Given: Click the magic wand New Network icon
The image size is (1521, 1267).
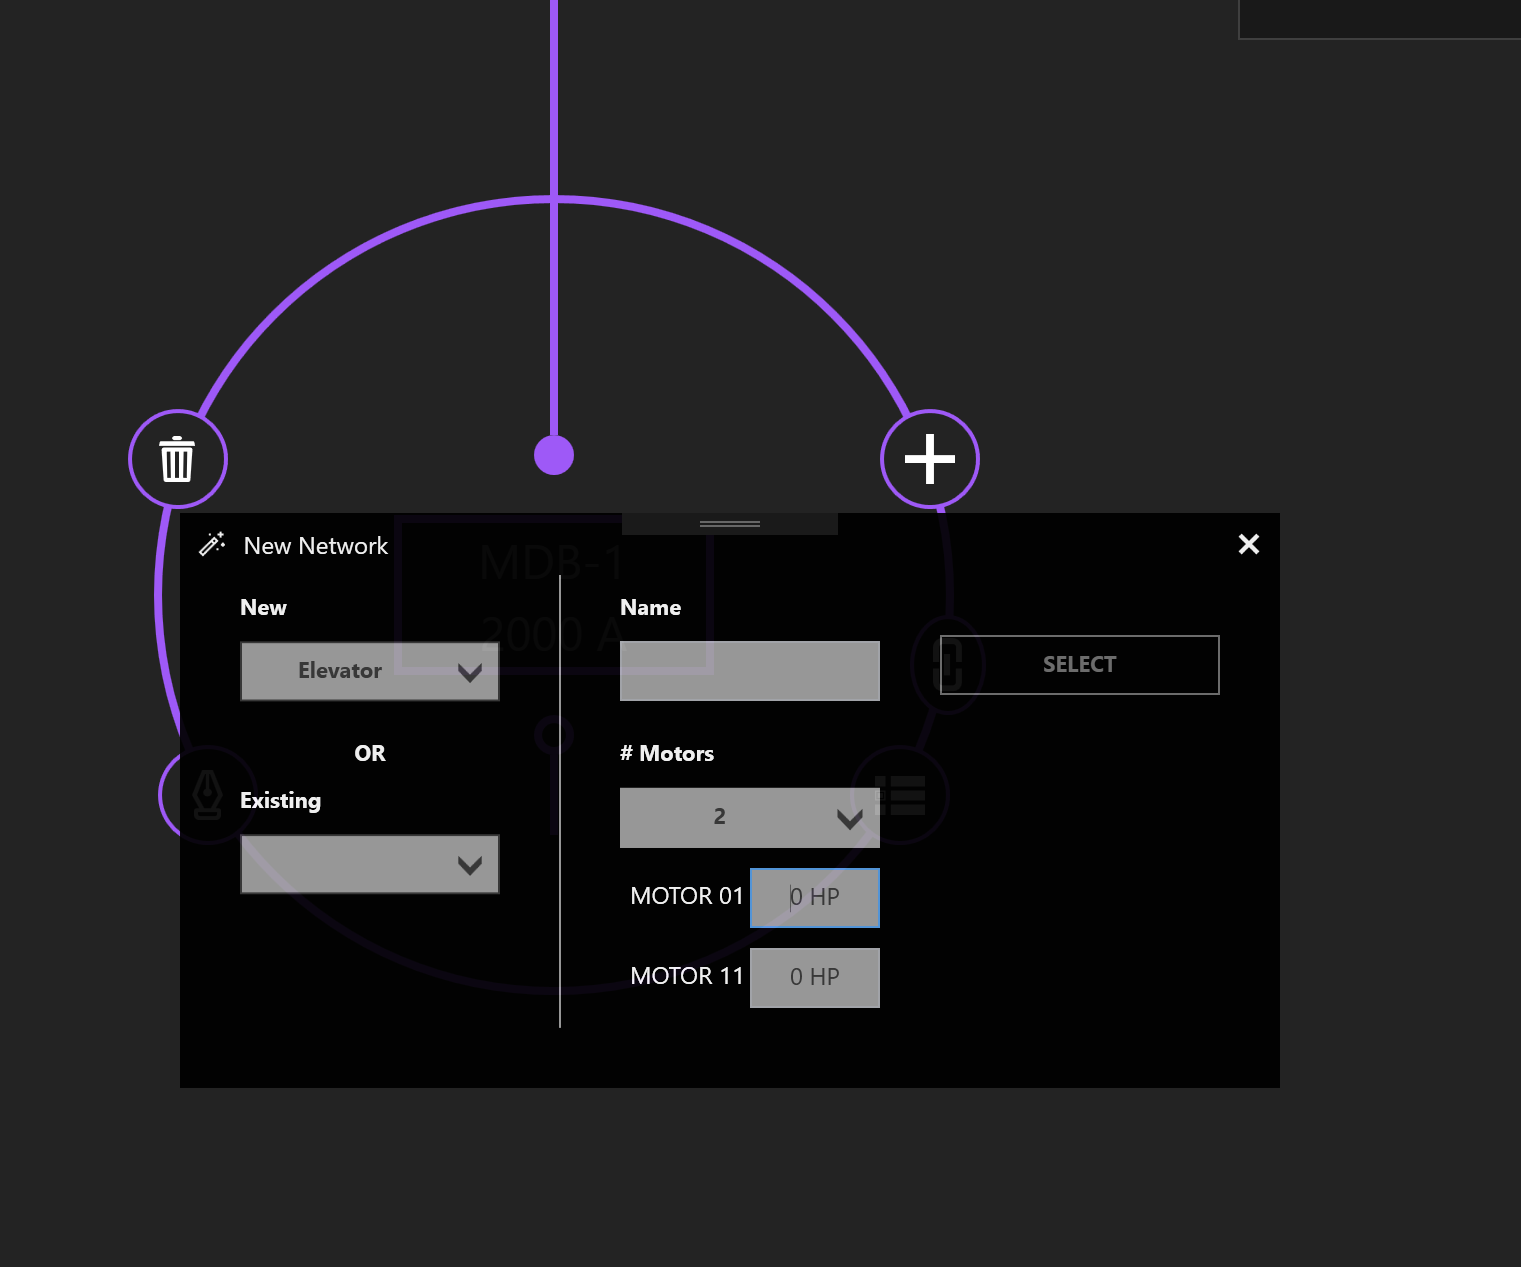Looking at the screenshot, I should (212, 544).
